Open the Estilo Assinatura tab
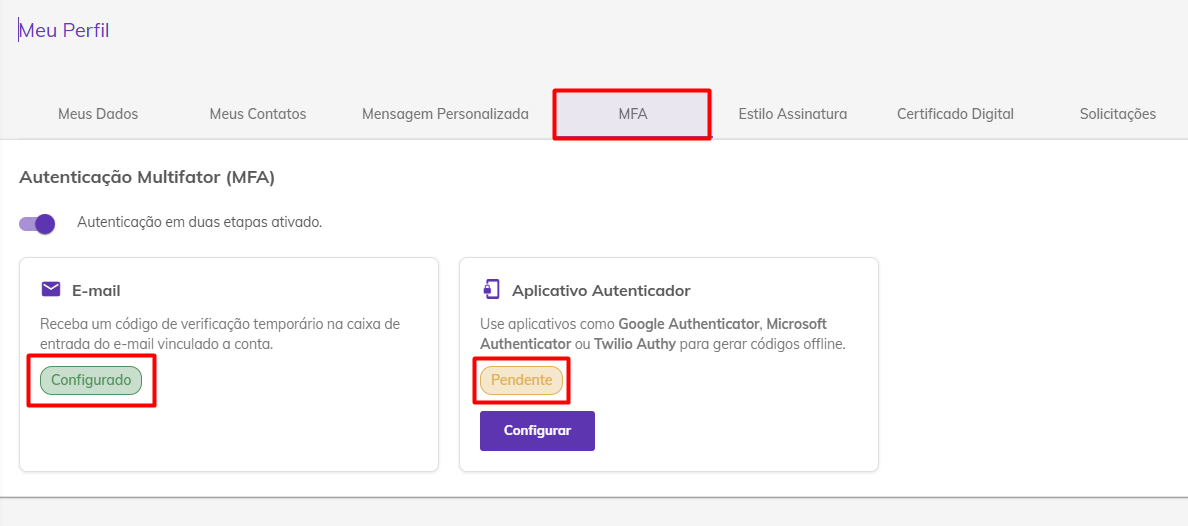 [x=793, y=114]
